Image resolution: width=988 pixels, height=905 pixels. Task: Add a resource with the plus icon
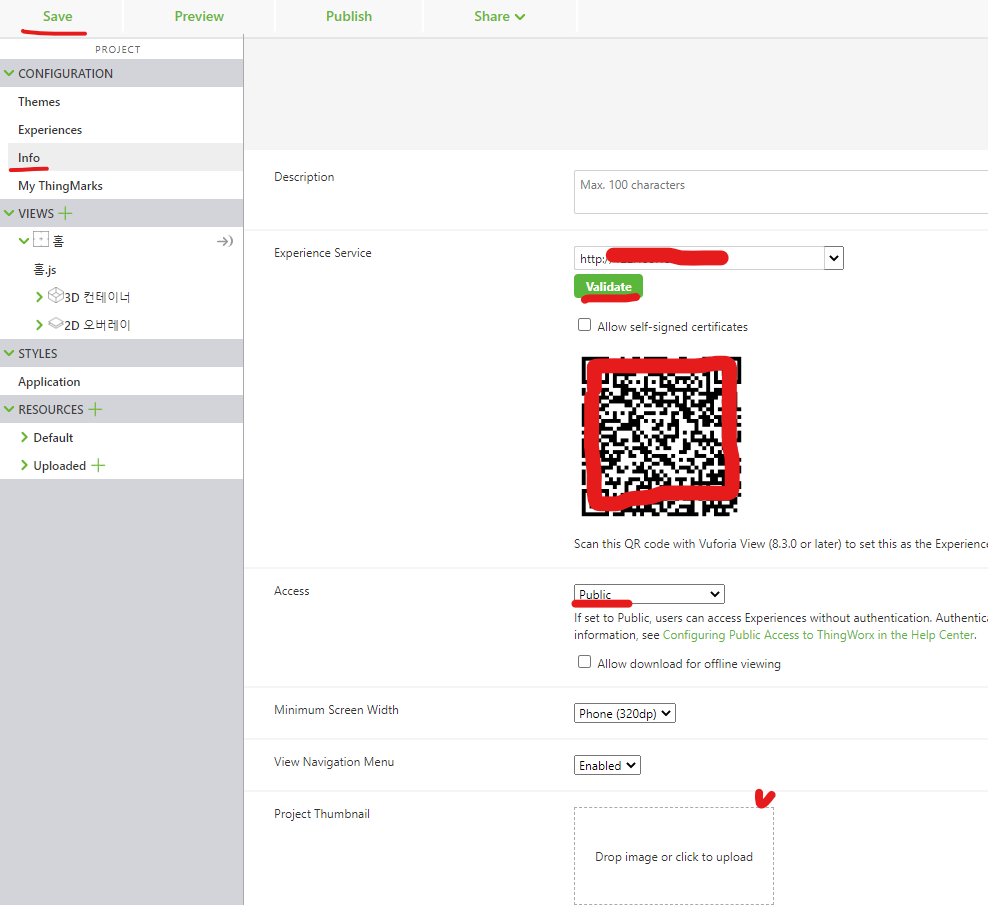coord(95,410)
